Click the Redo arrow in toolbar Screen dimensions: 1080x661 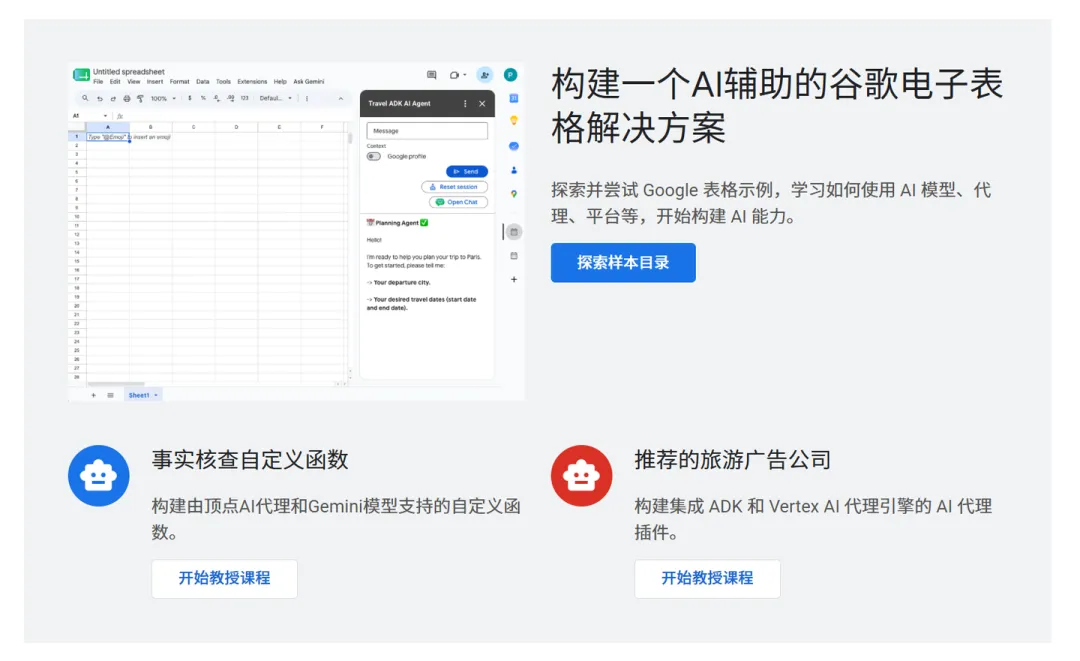click(x=113, y=98)
